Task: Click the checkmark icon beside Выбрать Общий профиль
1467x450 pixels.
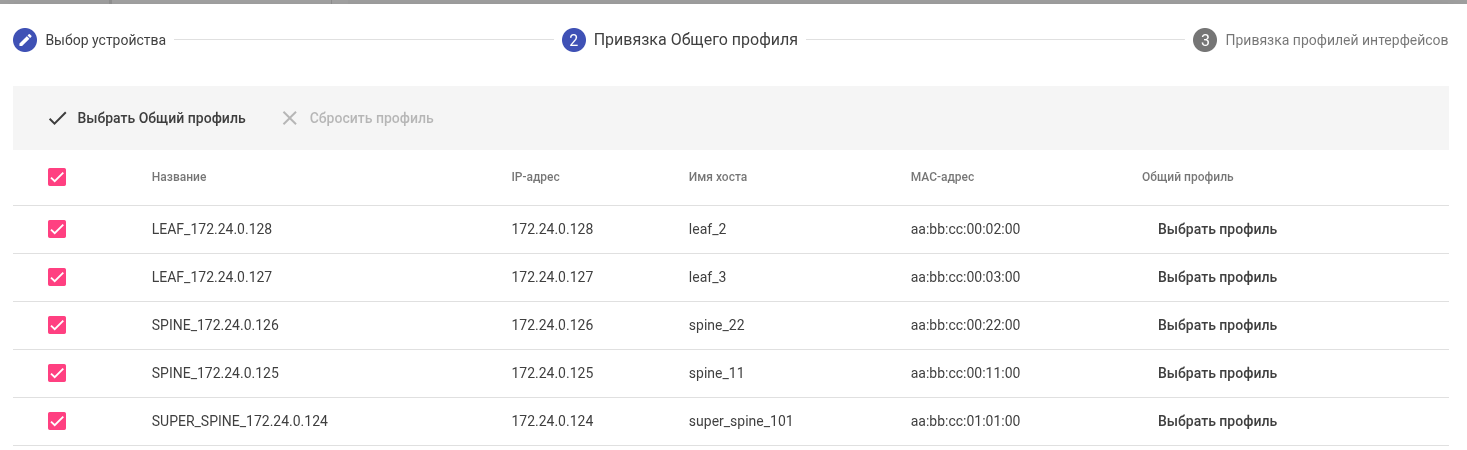Action: click(57, 118)
